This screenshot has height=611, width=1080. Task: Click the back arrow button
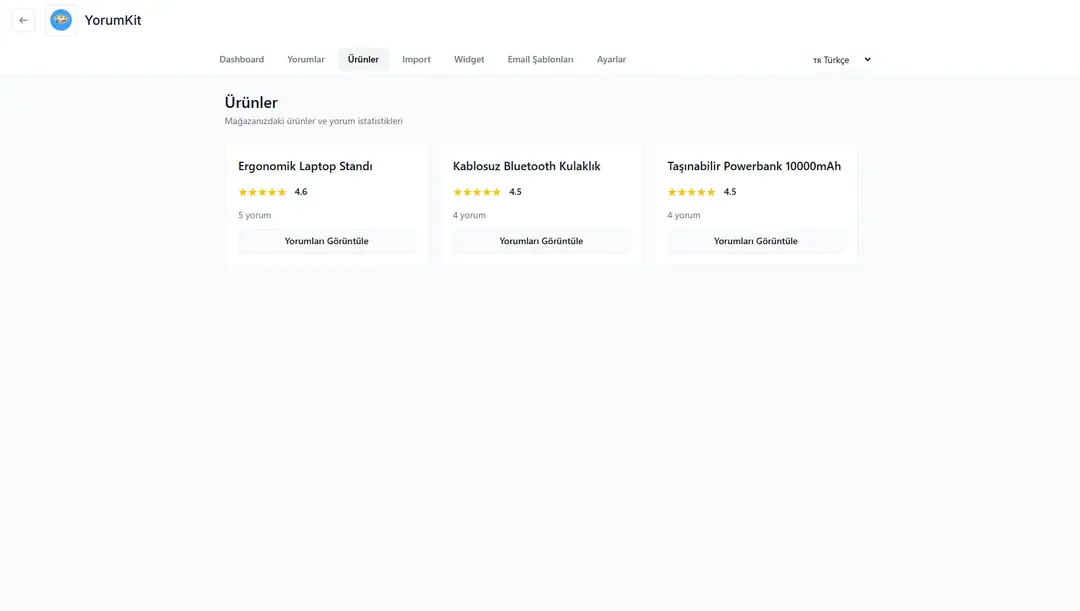pyautogui.click(x=23, y=20)
